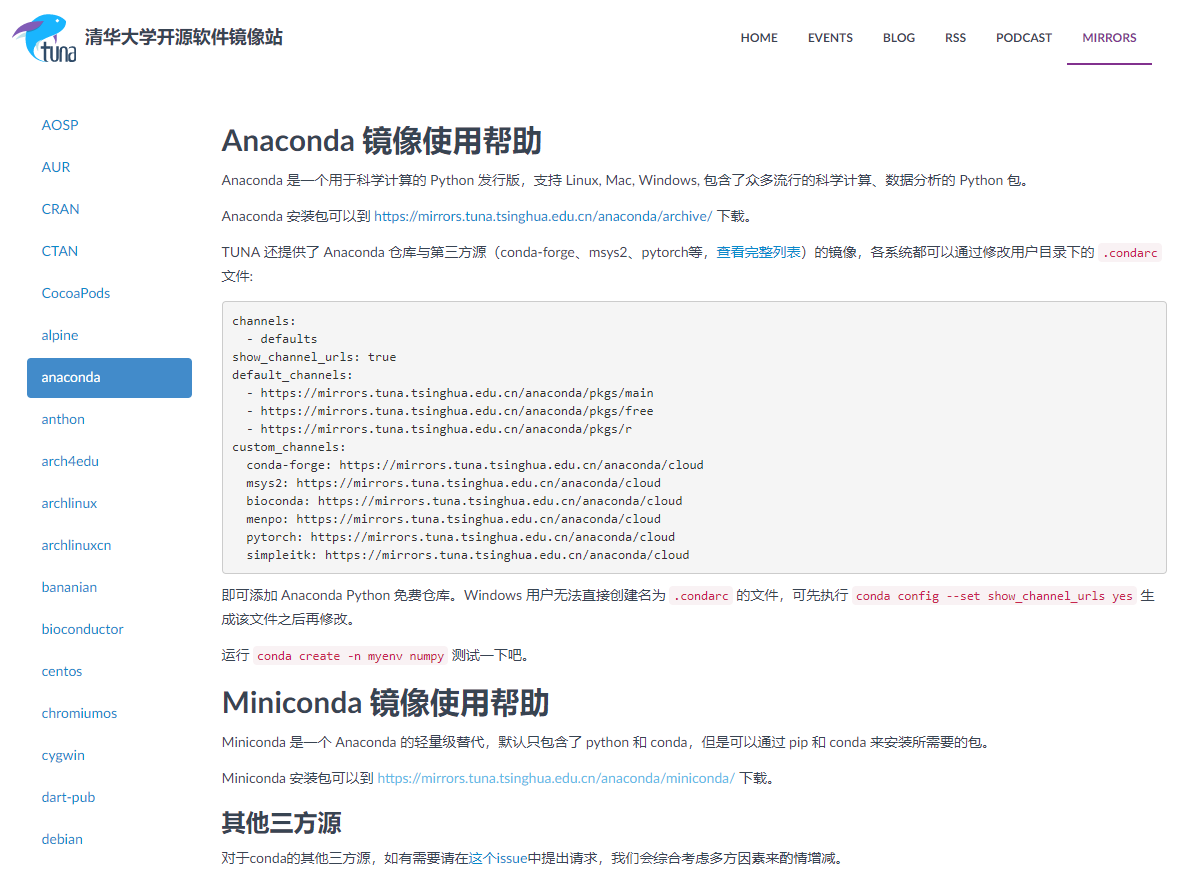Open the HOME navigation item

tap(758, 38)
